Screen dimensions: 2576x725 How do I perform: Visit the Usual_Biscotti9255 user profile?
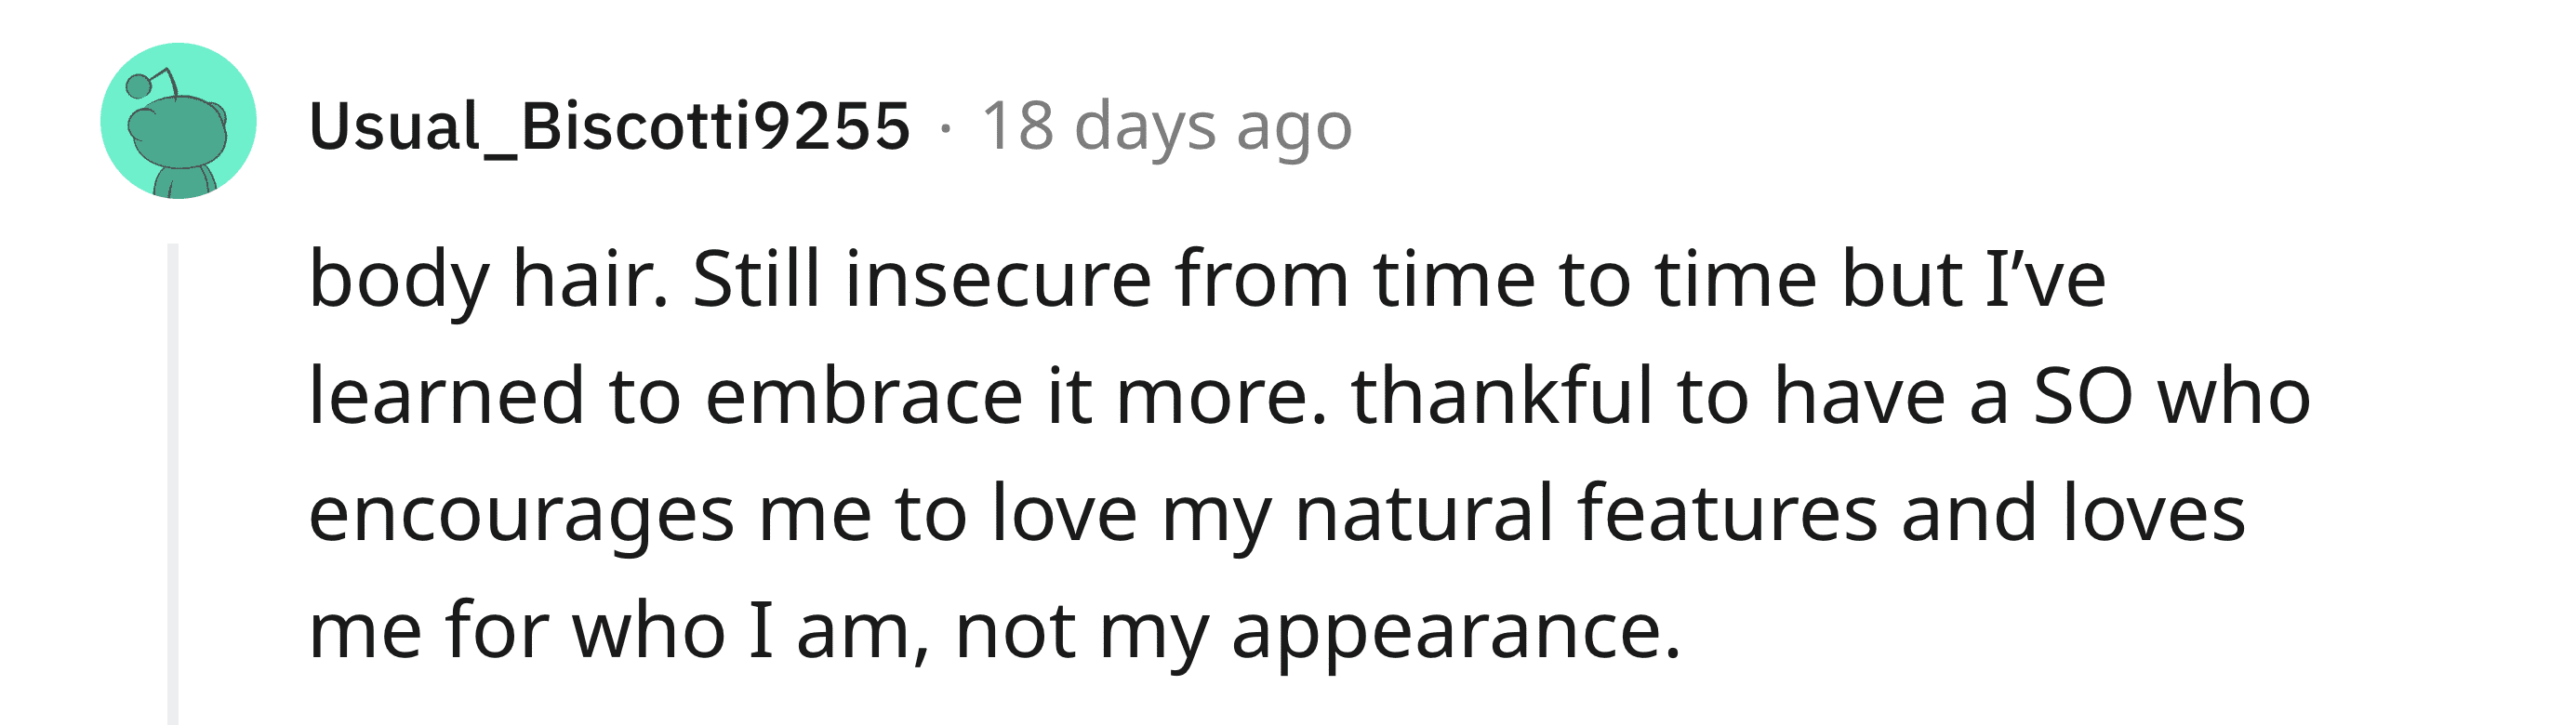click(610, 127)
